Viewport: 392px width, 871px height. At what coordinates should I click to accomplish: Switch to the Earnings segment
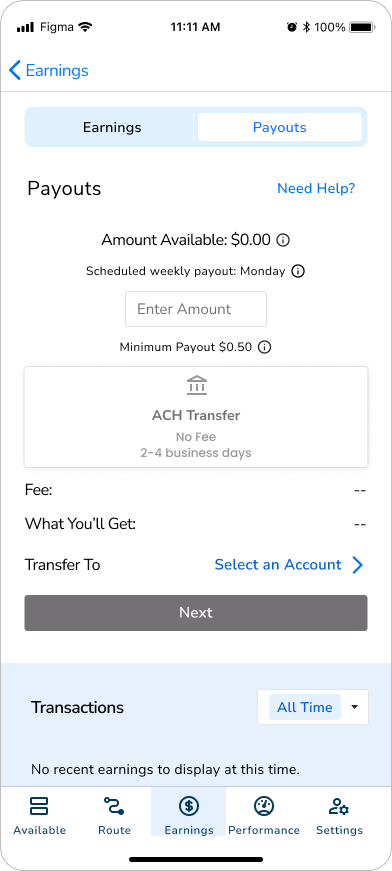(112, 127)
